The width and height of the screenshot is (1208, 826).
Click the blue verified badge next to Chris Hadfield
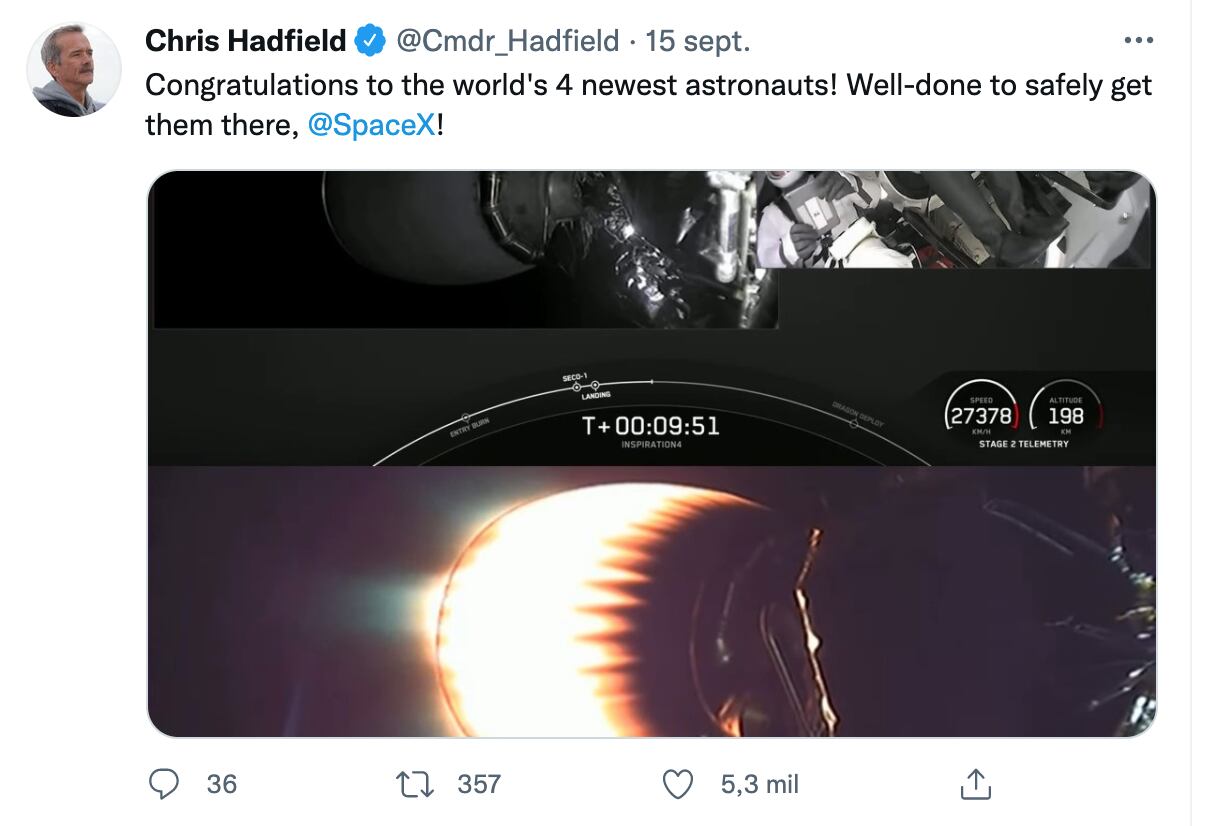pos(369,41)
